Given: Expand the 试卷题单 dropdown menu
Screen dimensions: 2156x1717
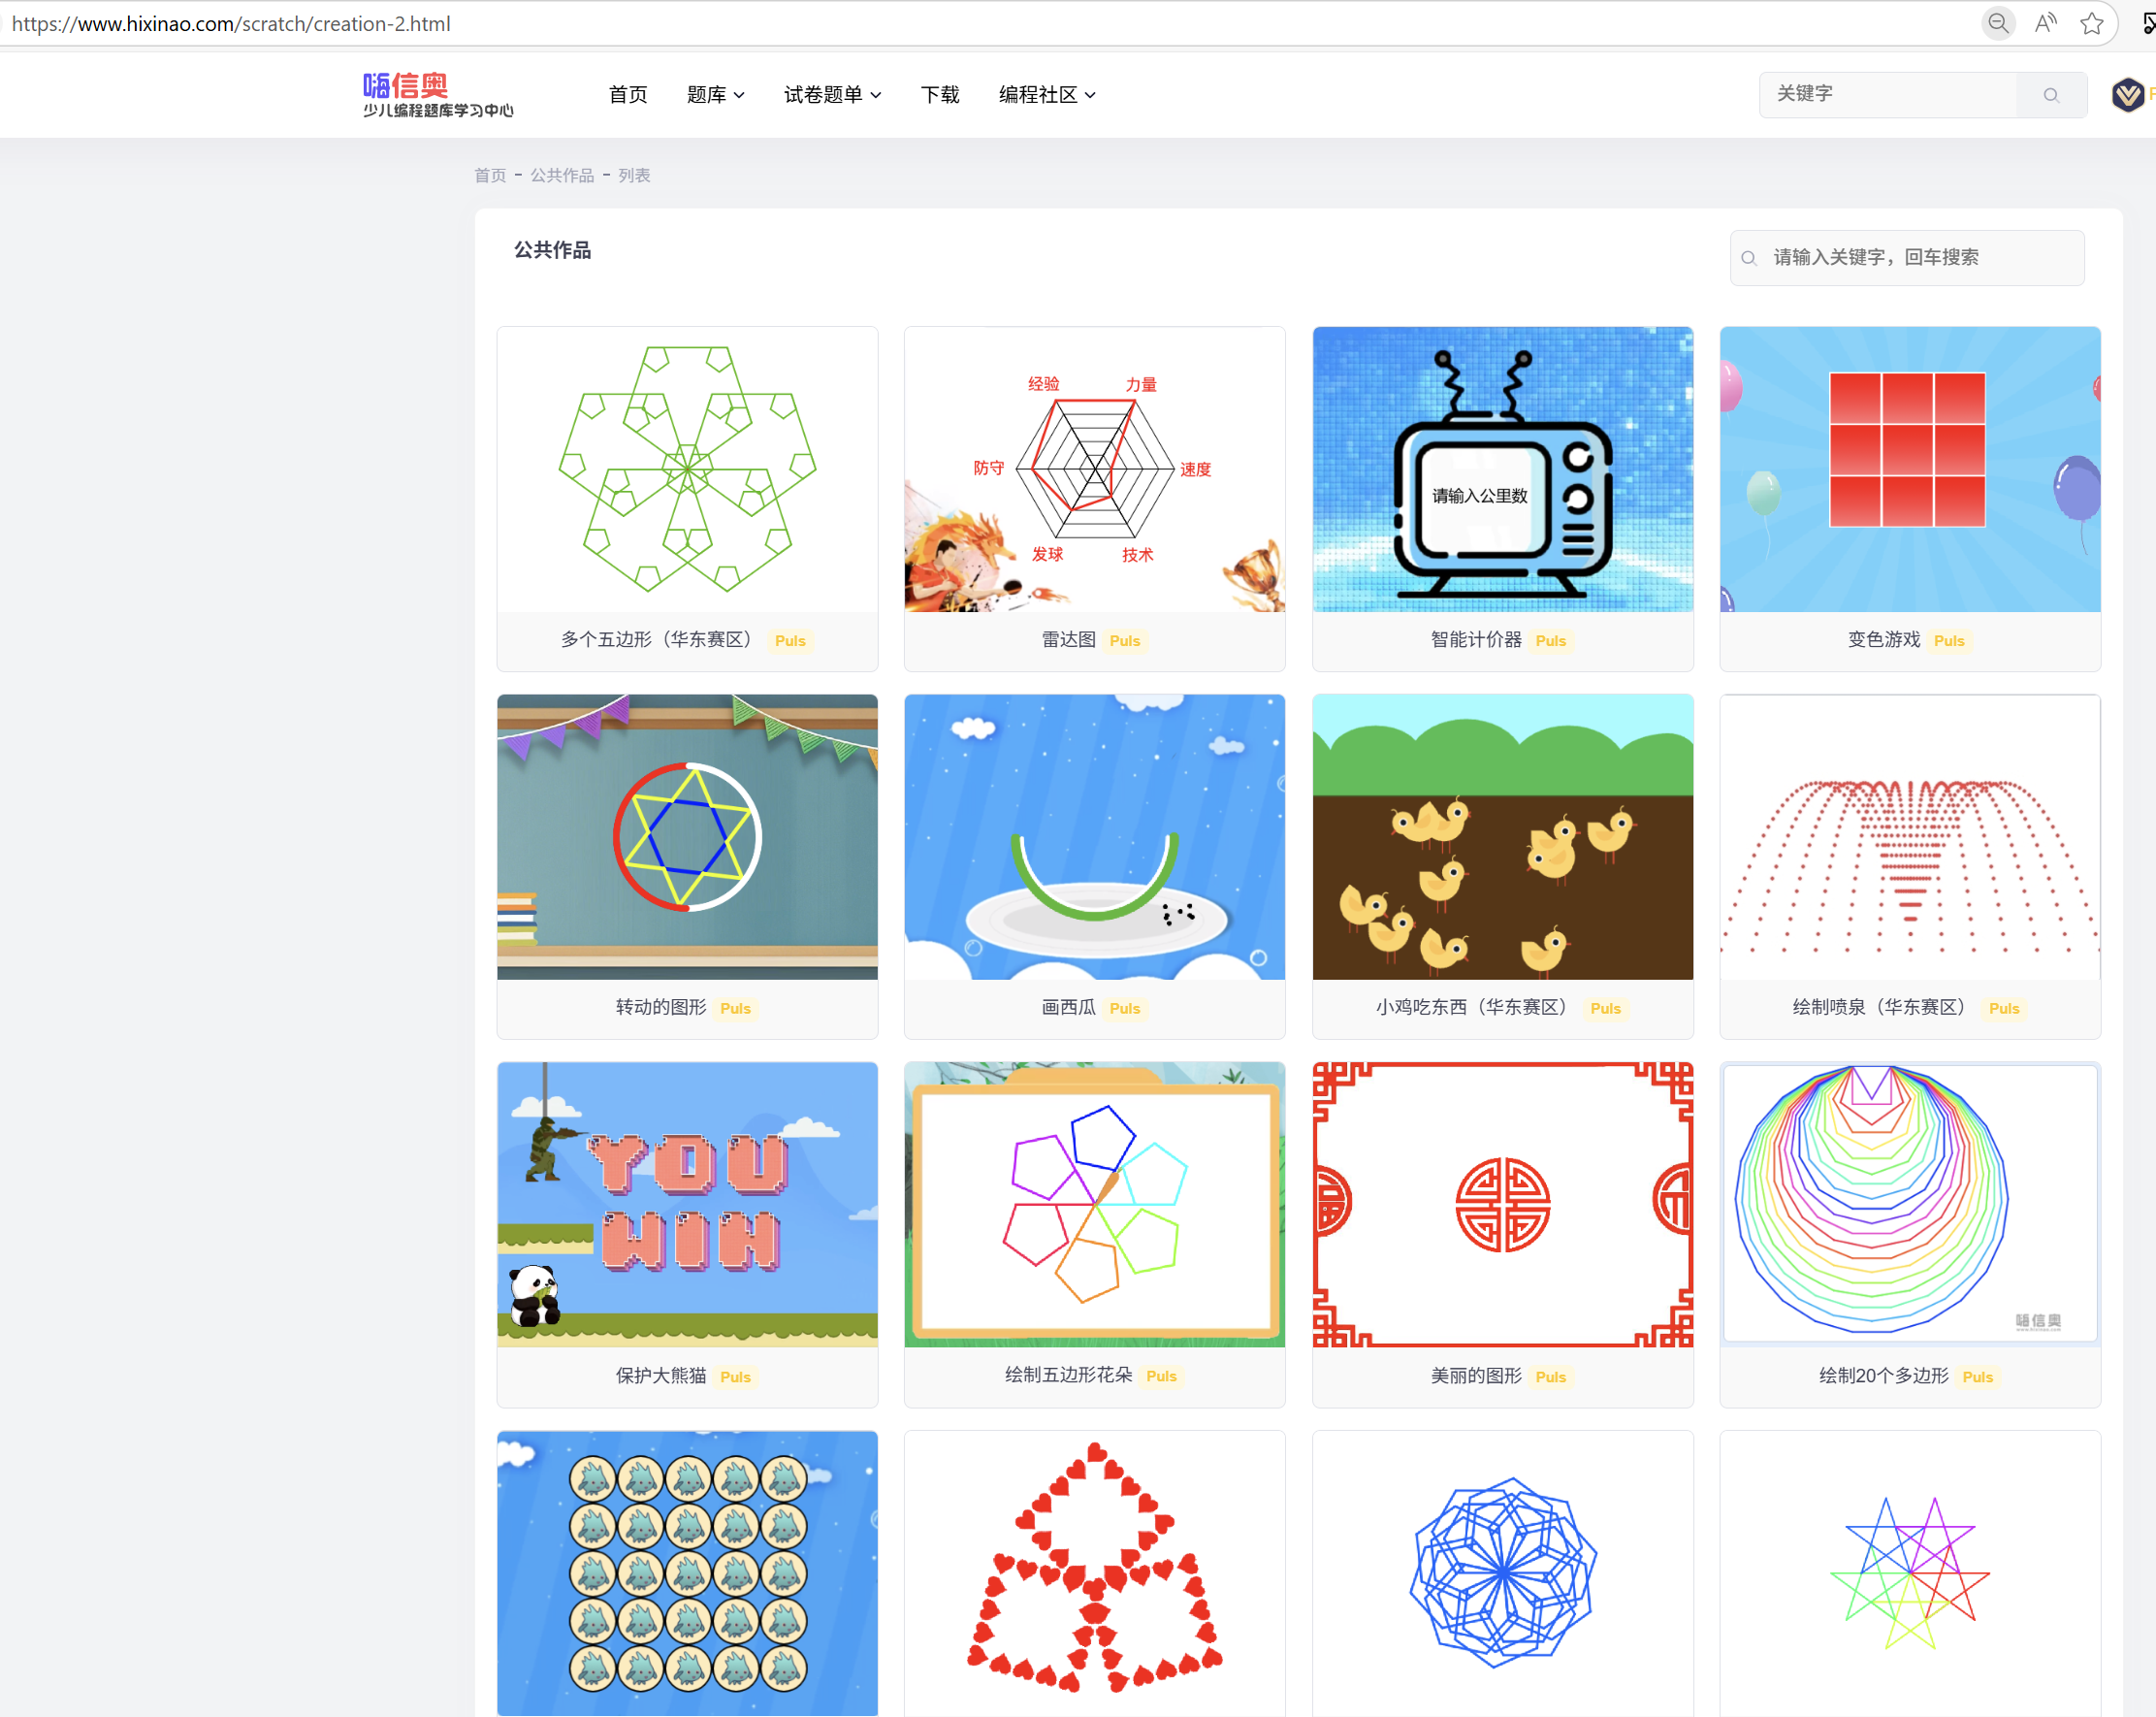Looking at the screenshot, I should tap(832, 95).
